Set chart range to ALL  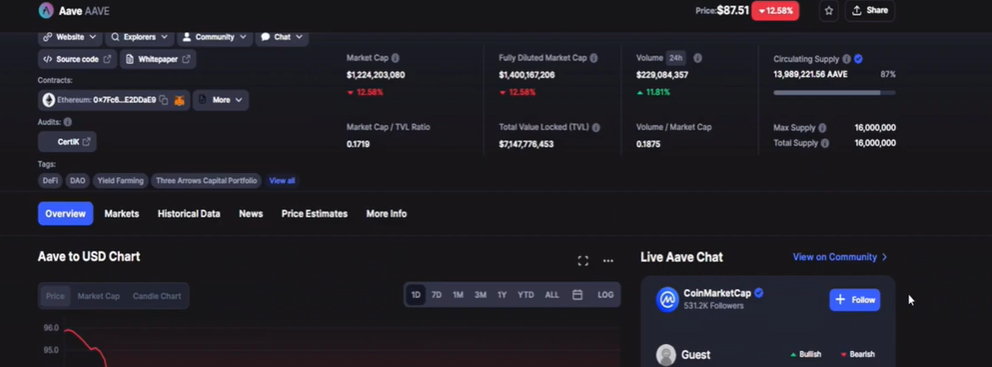(552, 295)
